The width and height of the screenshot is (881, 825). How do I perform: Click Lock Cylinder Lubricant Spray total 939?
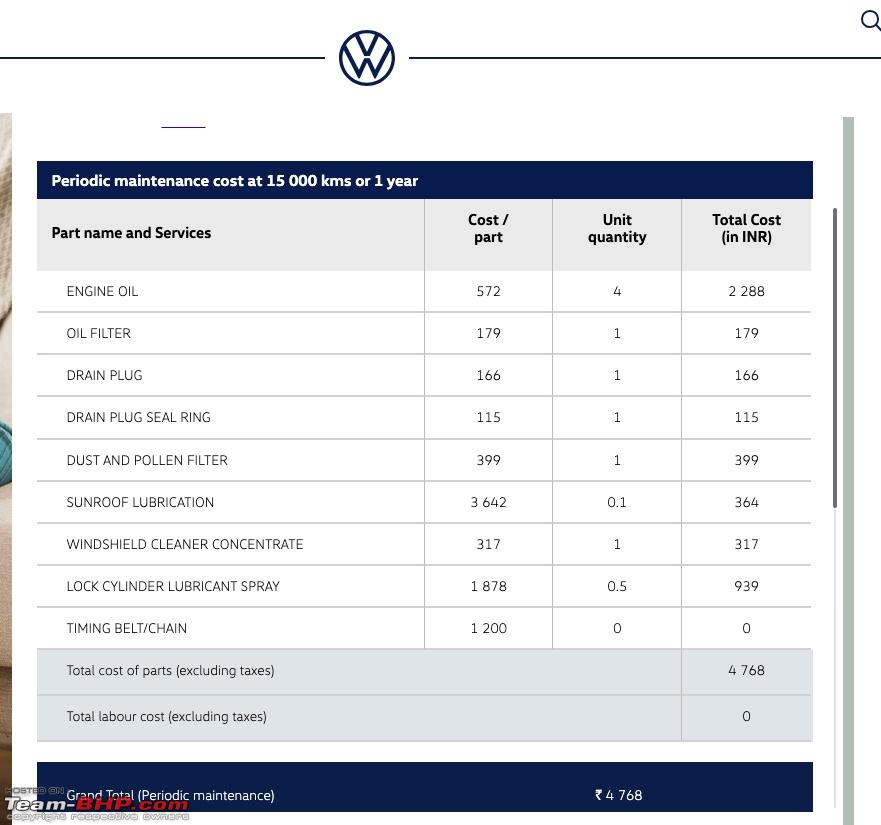746,586
